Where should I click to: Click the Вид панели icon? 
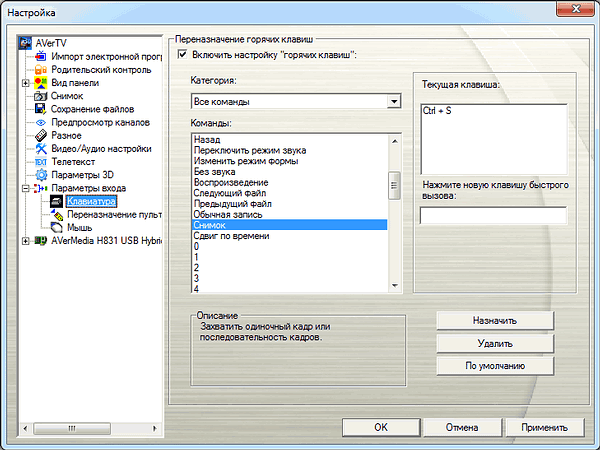(x=41, y=83)
